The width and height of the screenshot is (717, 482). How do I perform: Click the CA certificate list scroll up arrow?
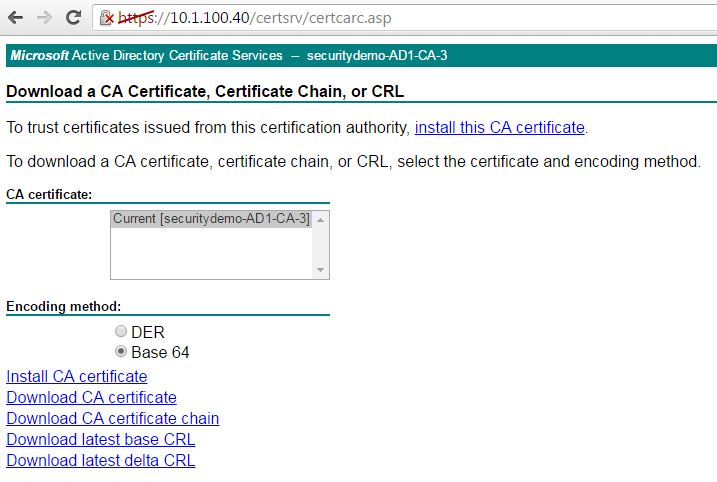321,220
